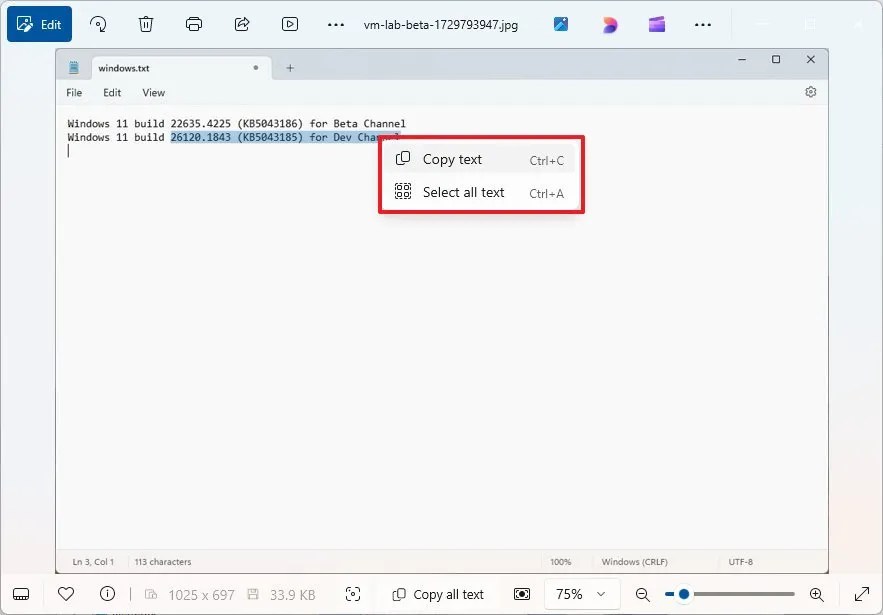
Task: Favorite the image with the heart
Action: pos(66,593)
